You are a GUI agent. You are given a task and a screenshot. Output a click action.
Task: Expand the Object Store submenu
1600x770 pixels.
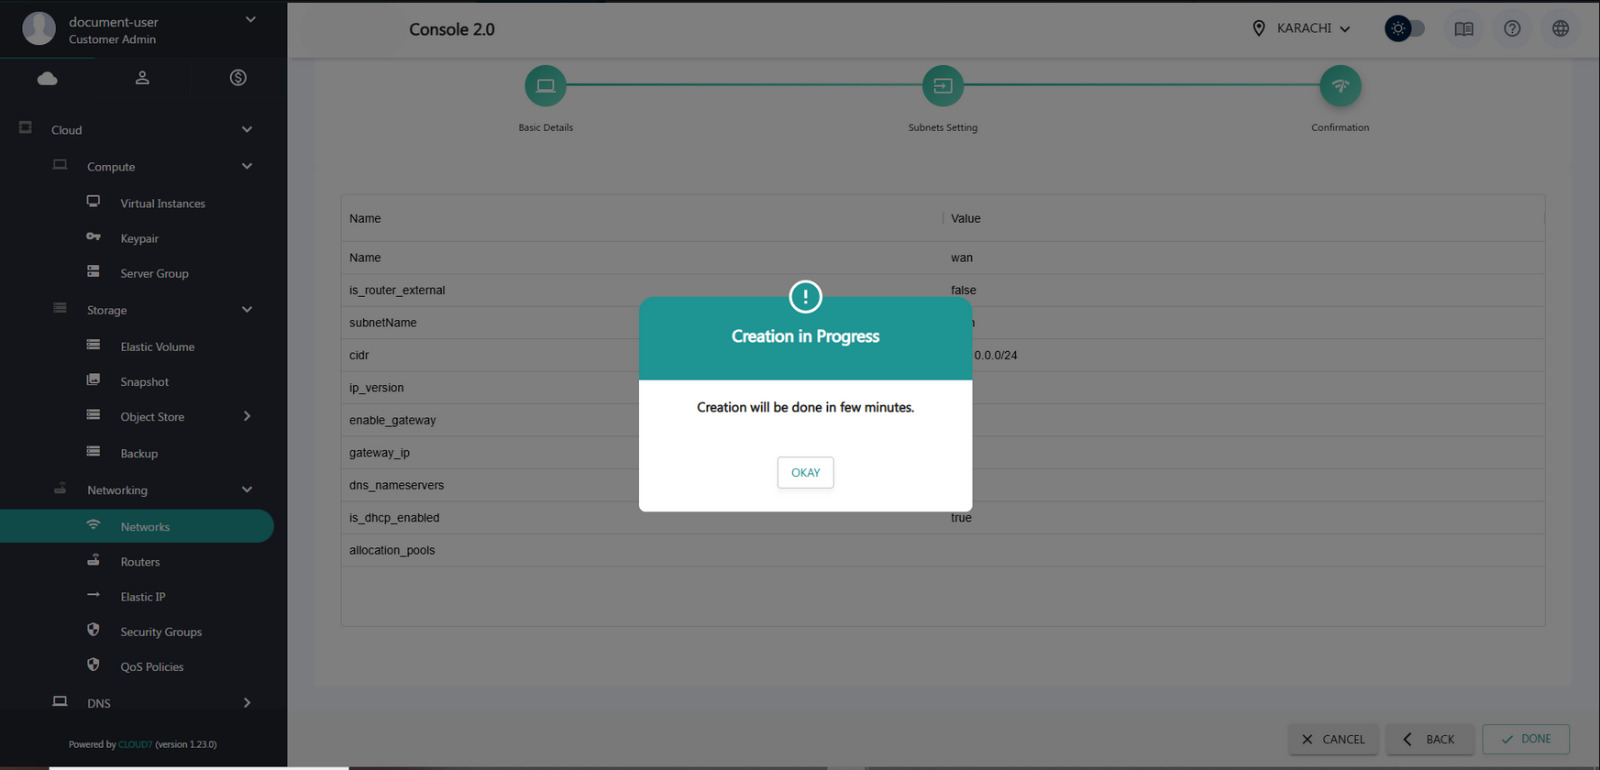pyautogui.click(x=247, y=416)
